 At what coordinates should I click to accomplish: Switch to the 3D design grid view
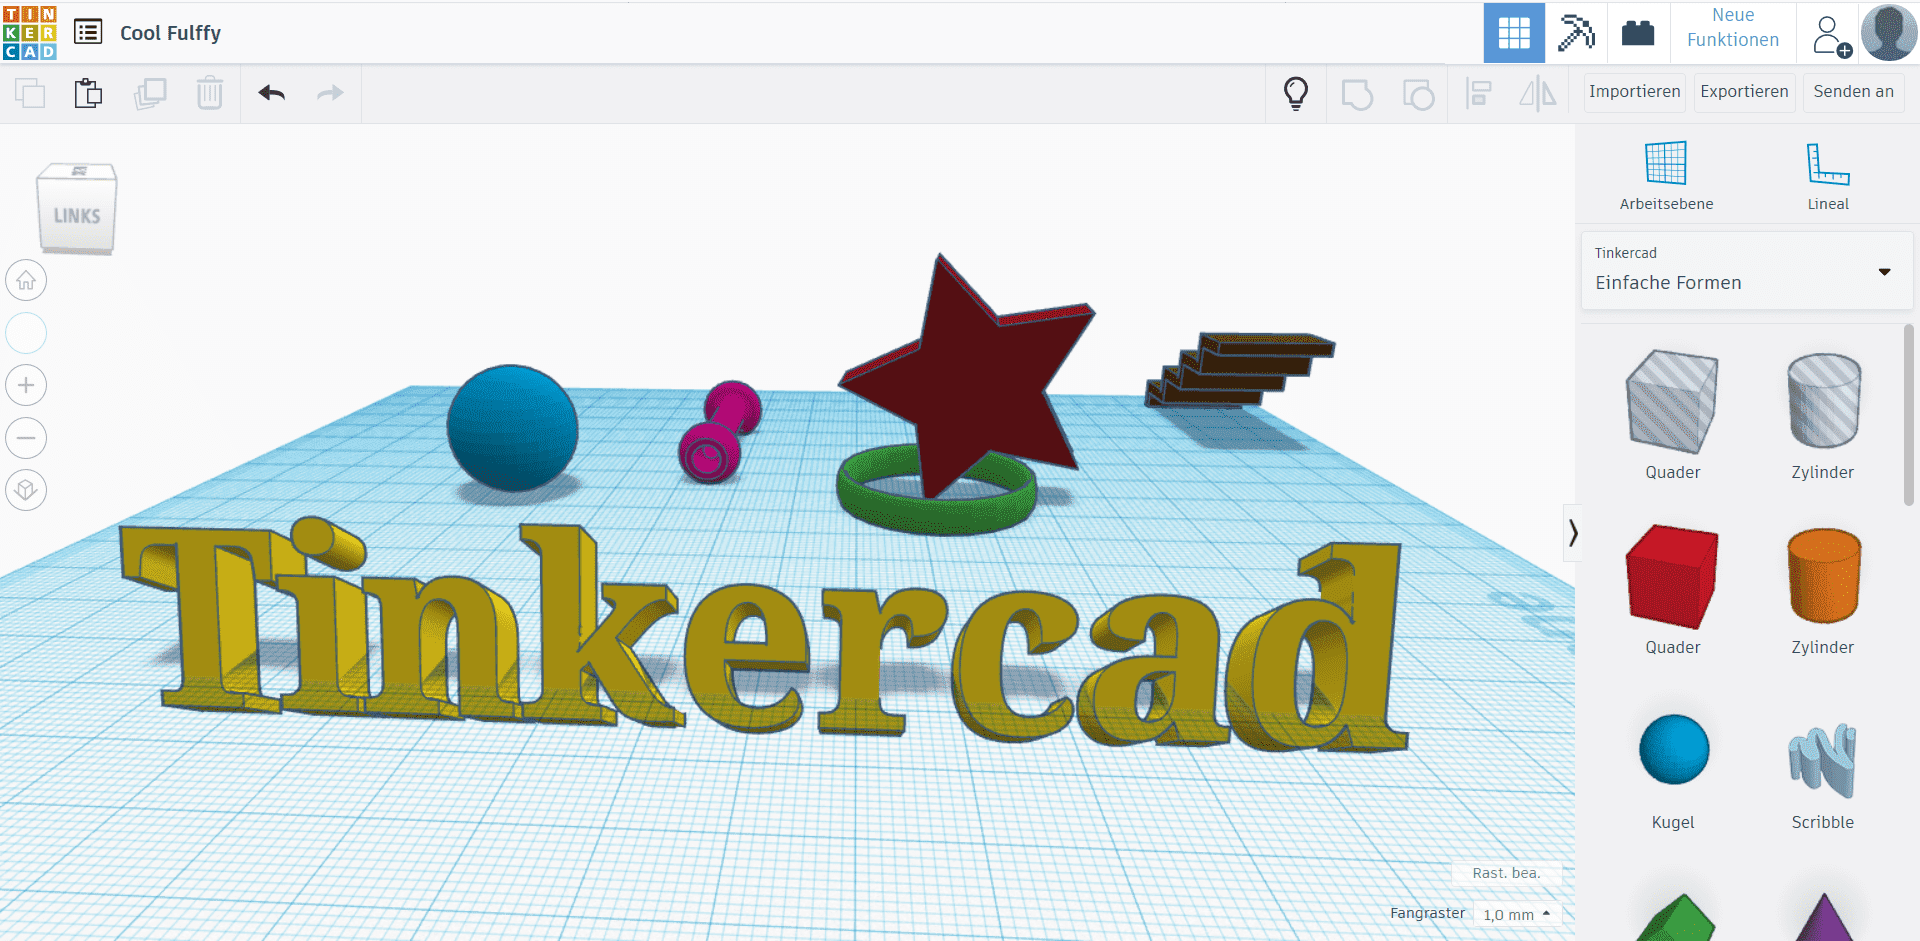click(1514, 33)
